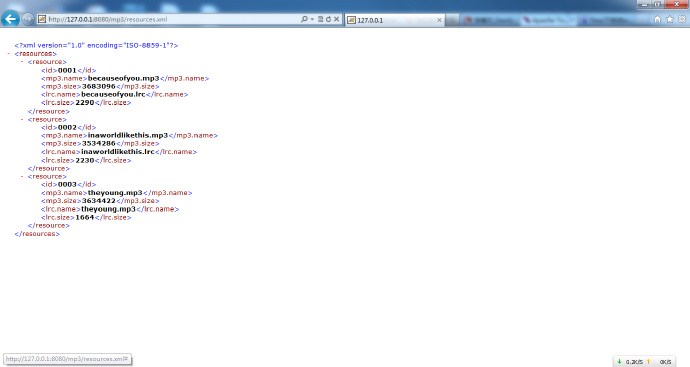Click the xml version declaration line
Screen dimensions: 690x367
click(x=96, y=45)
